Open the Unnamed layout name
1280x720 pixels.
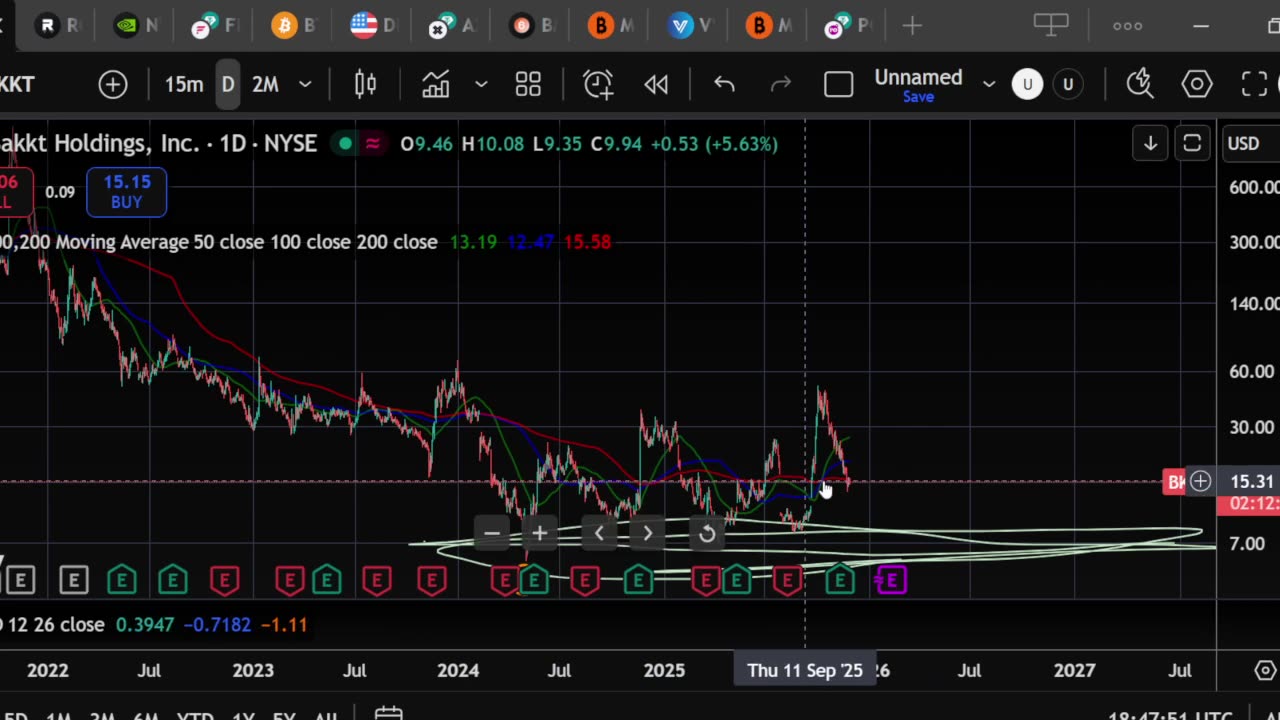[x=918, y=77]
